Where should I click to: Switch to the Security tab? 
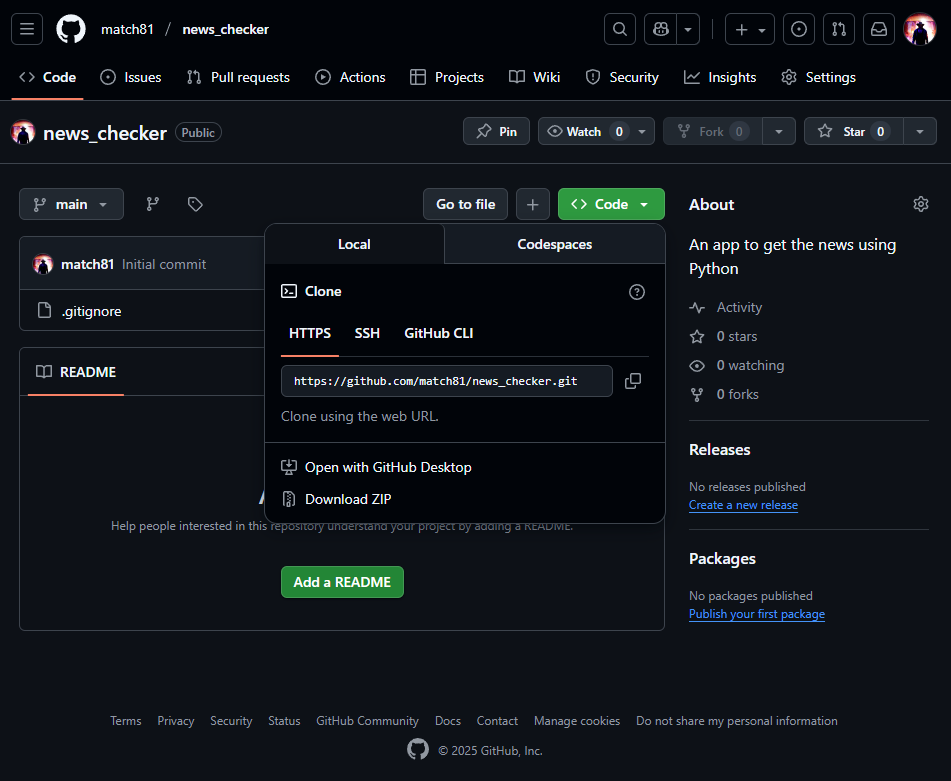(622, 77)
